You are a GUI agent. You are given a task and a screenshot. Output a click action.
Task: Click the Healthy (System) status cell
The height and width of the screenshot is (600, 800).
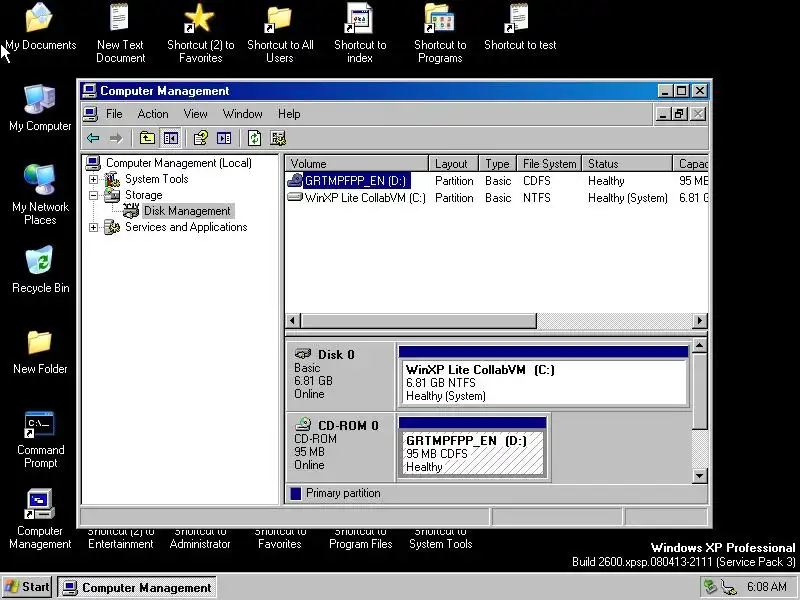[628, 198]
